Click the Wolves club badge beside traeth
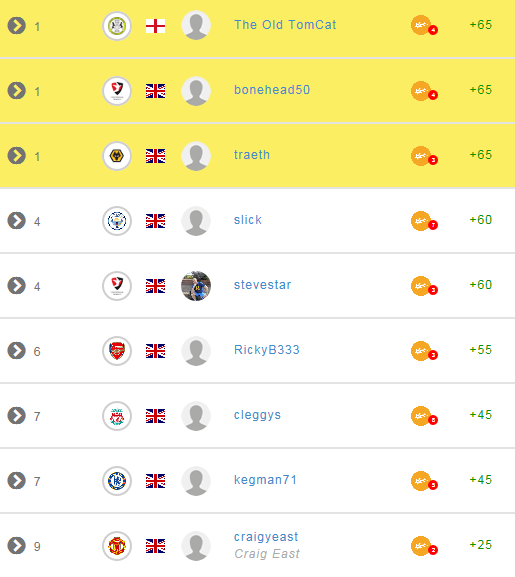 click(117, 156)
